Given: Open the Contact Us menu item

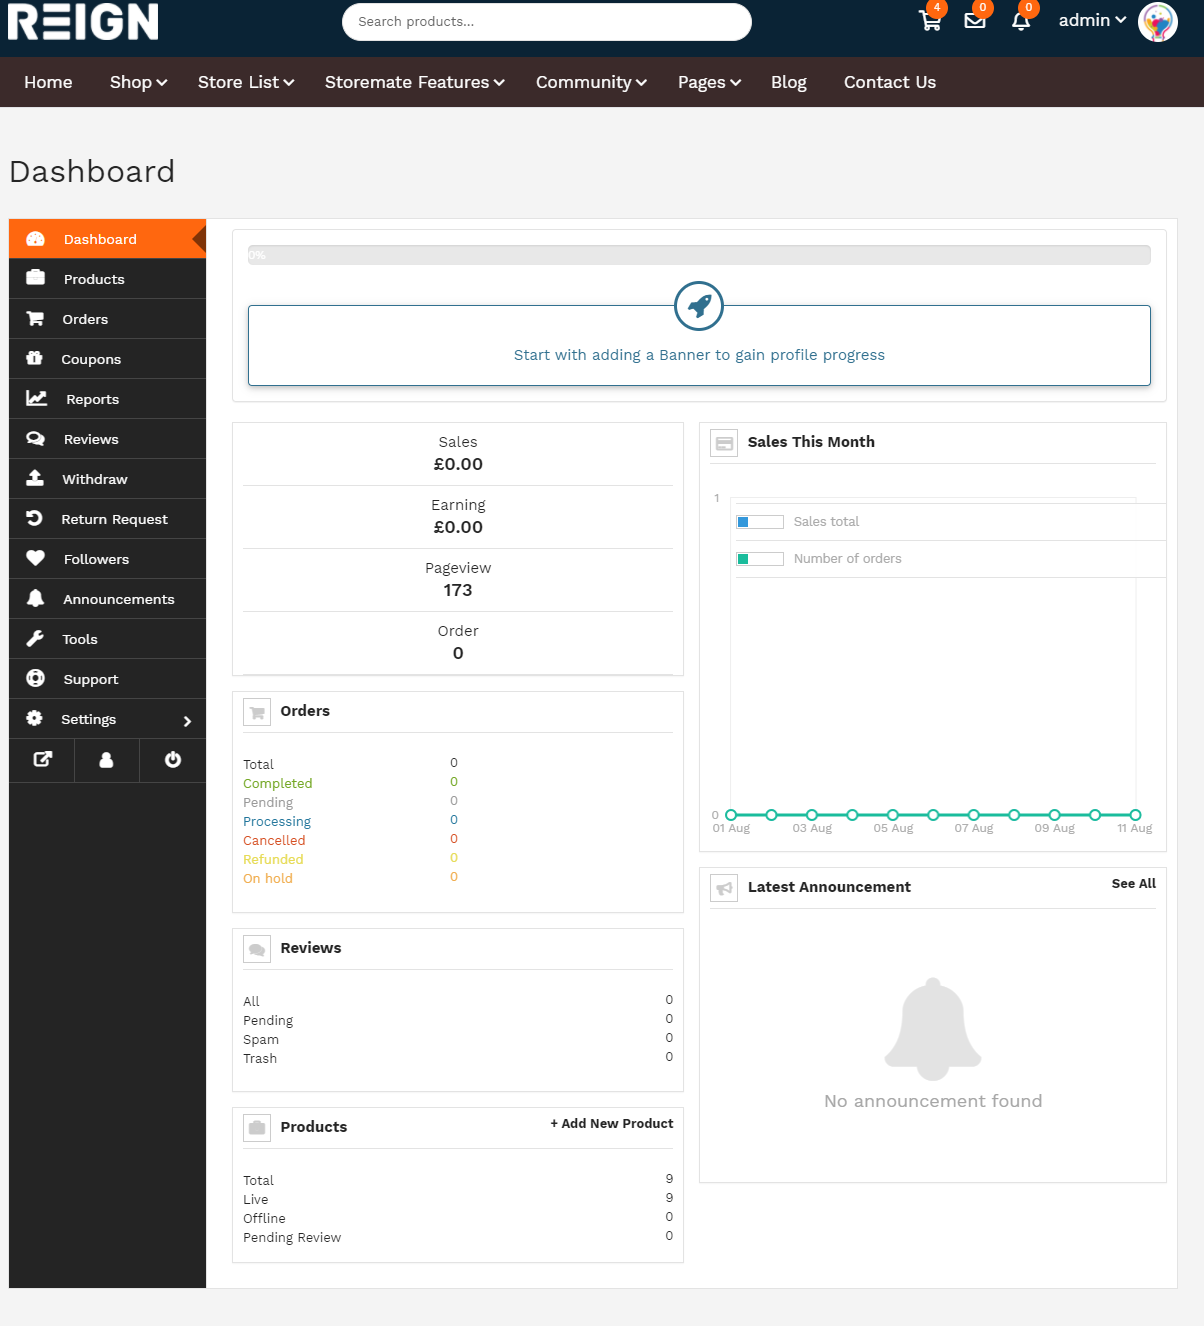Looking at the screenshot, I should coord(890,82).
